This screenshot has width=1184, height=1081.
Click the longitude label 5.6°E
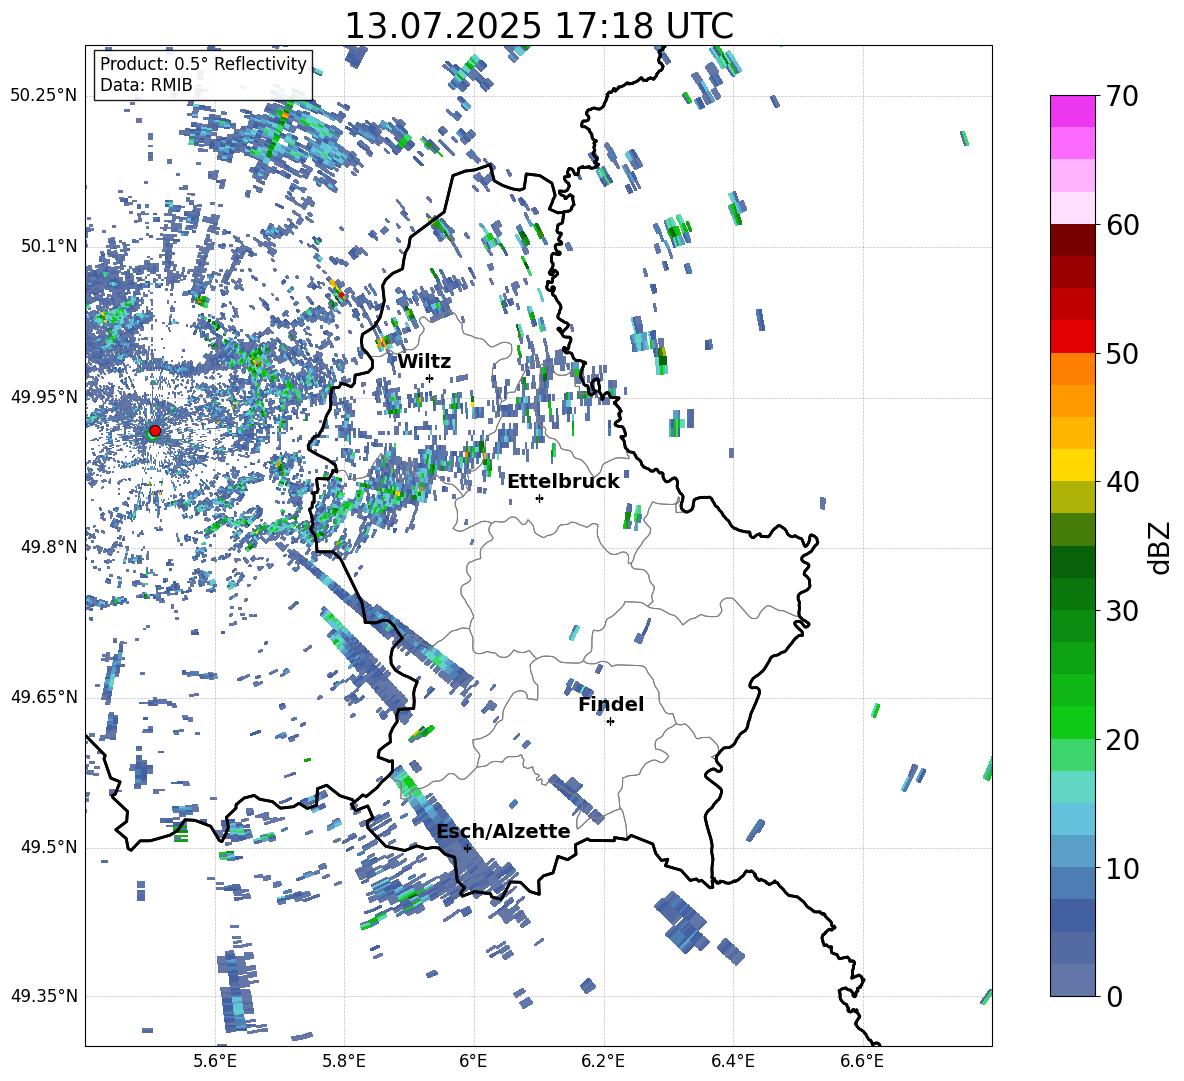pos(215,1061)
